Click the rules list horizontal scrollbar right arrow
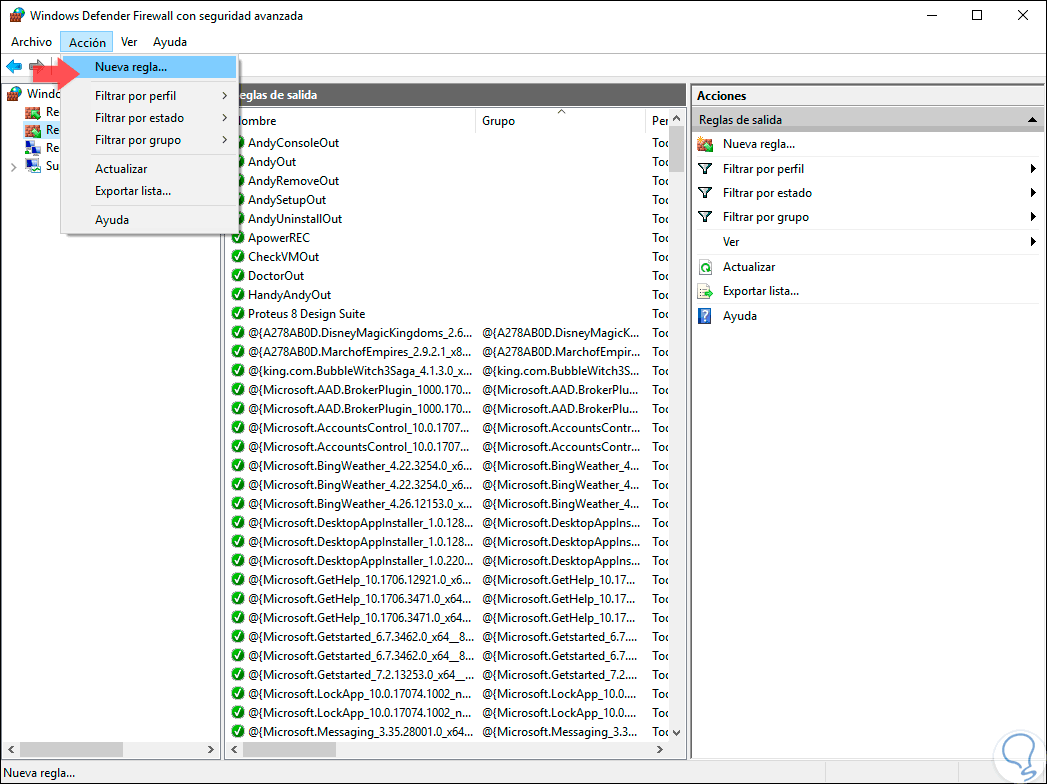Image resolution: width=1047 pixels, height=784 pixels. click(660, 749)
